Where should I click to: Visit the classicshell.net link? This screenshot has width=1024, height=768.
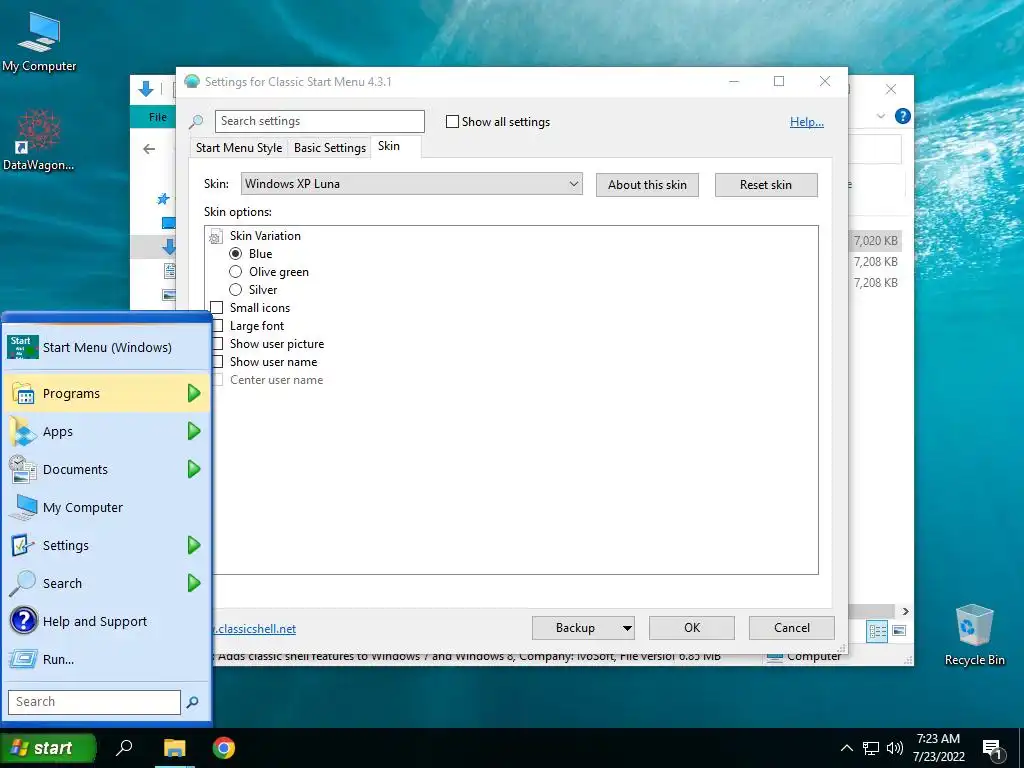(x=254, y=629)
